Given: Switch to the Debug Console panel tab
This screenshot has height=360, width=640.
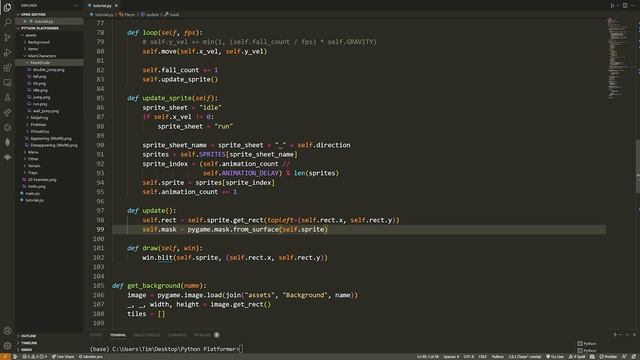Looking at the screenshot, I should pos(147,335).
